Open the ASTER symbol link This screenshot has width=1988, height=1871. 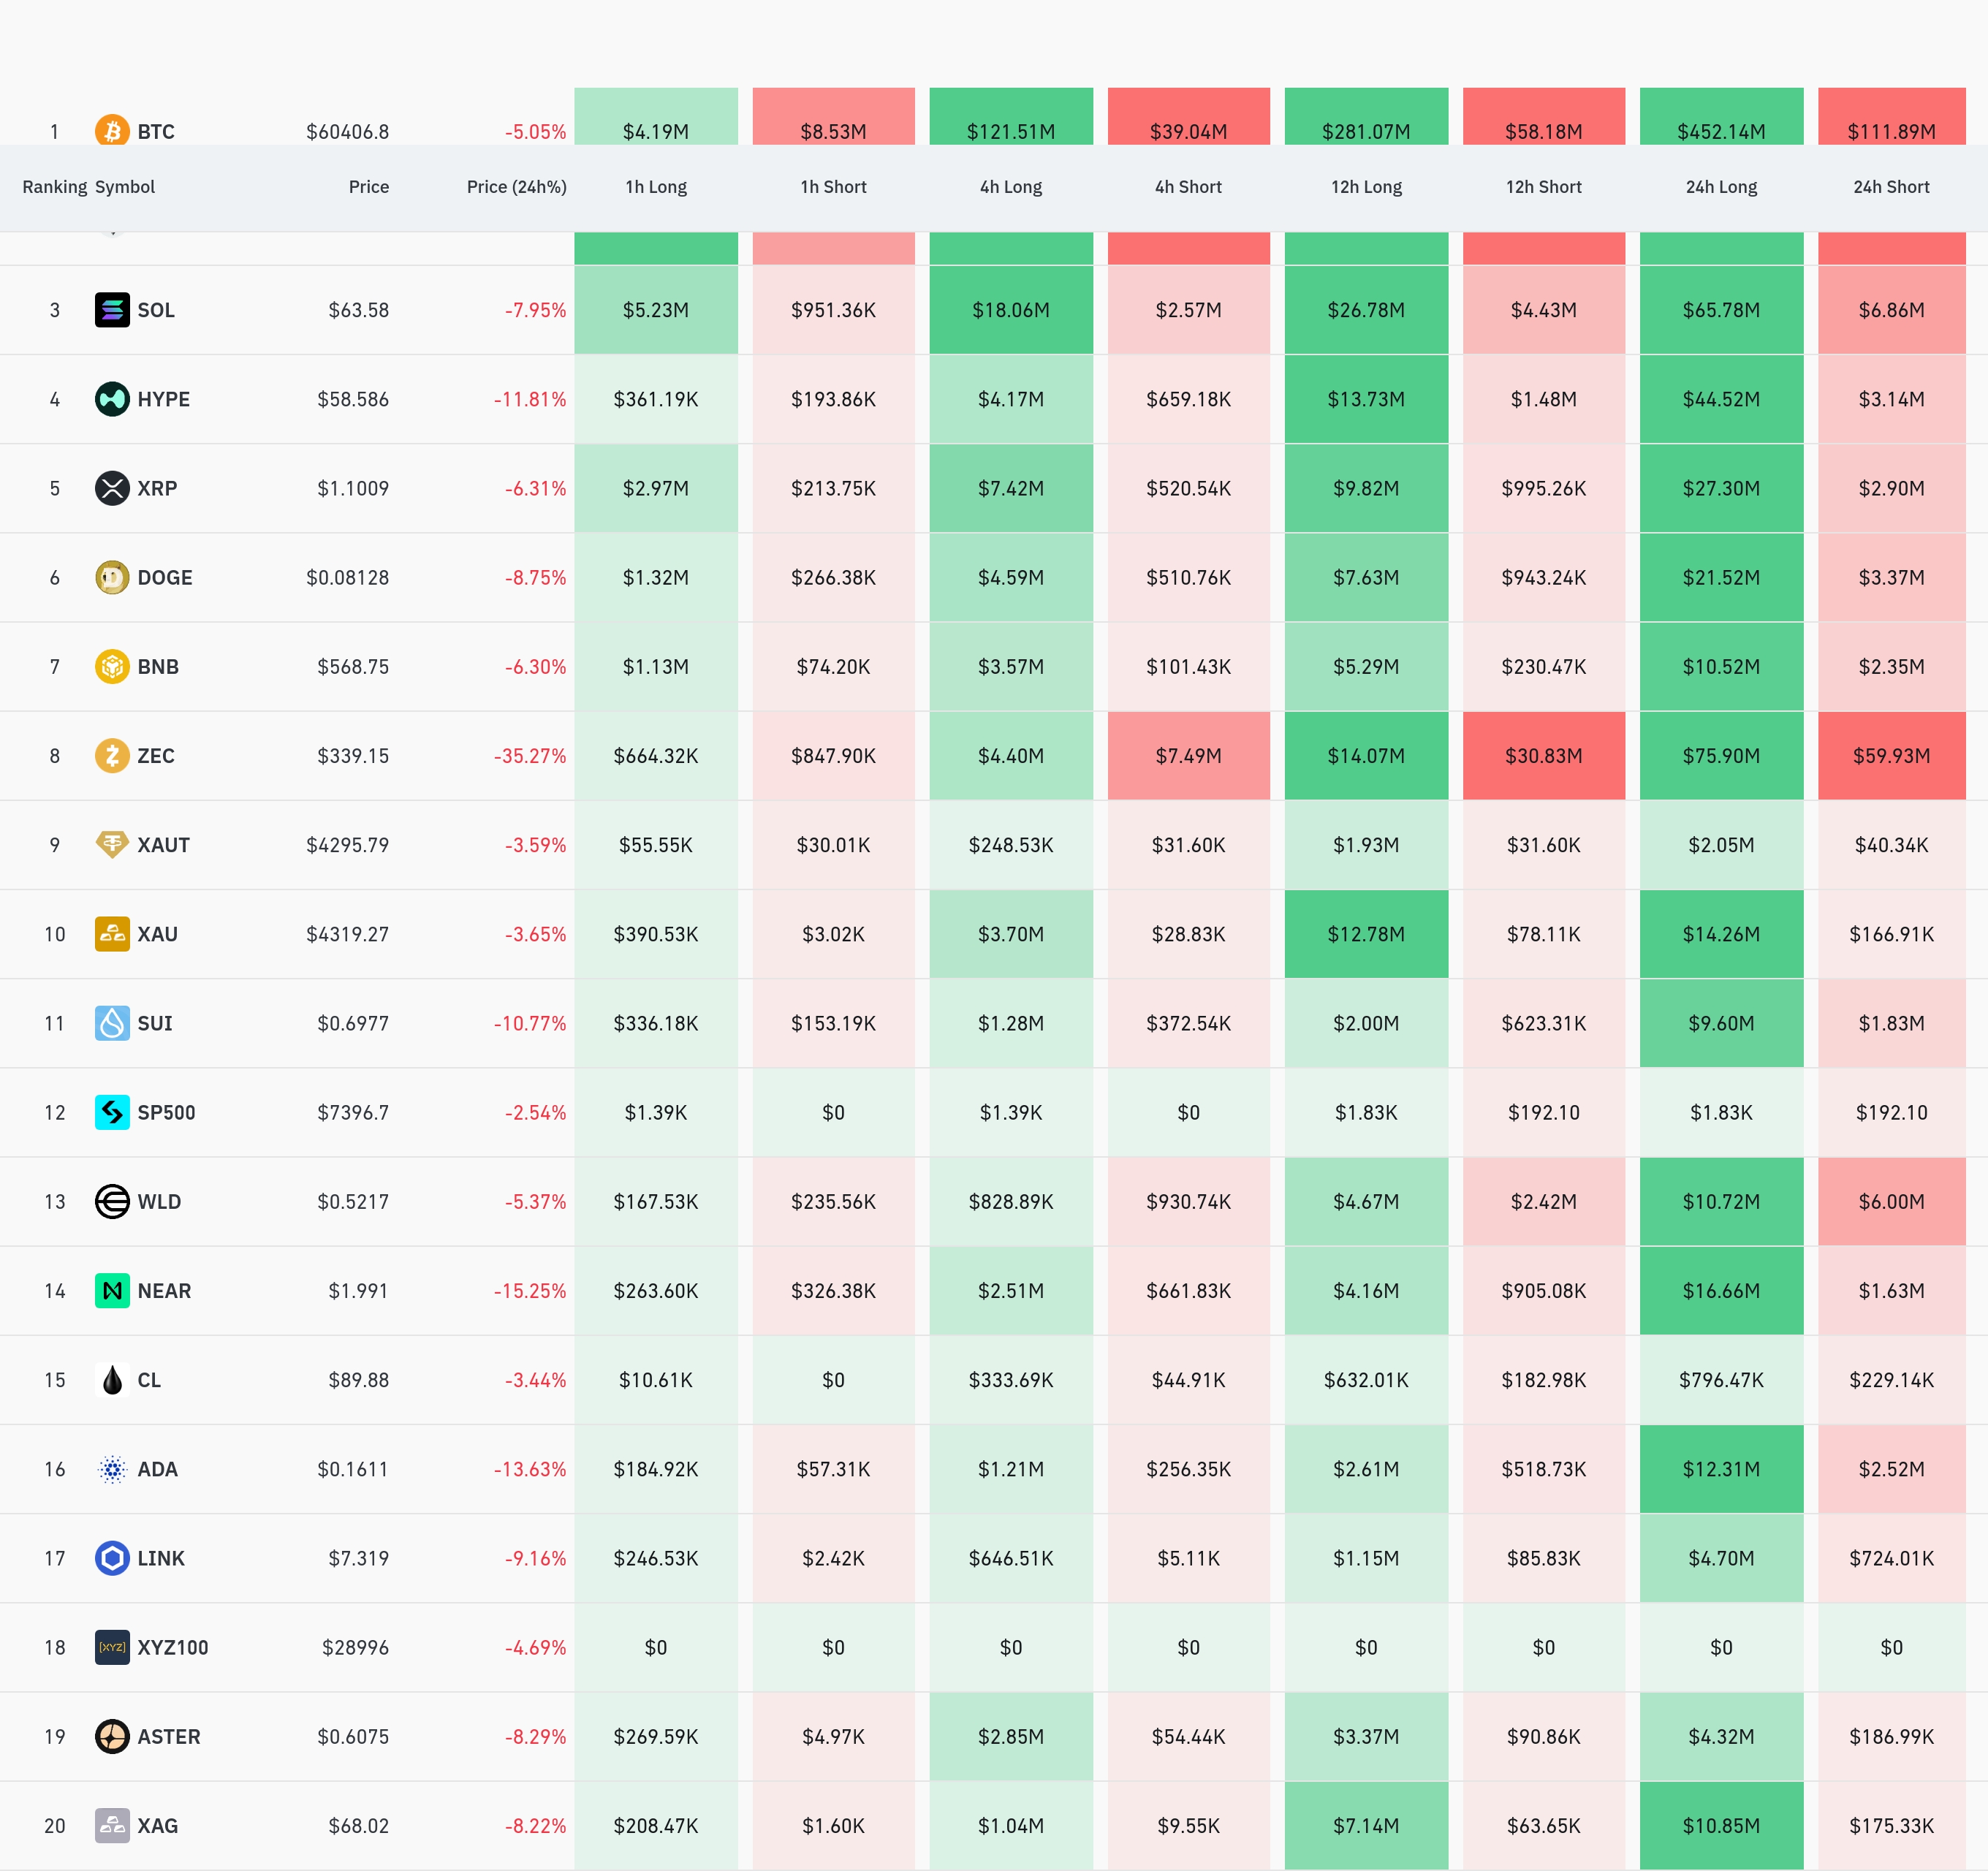[x=168, y=1736]
